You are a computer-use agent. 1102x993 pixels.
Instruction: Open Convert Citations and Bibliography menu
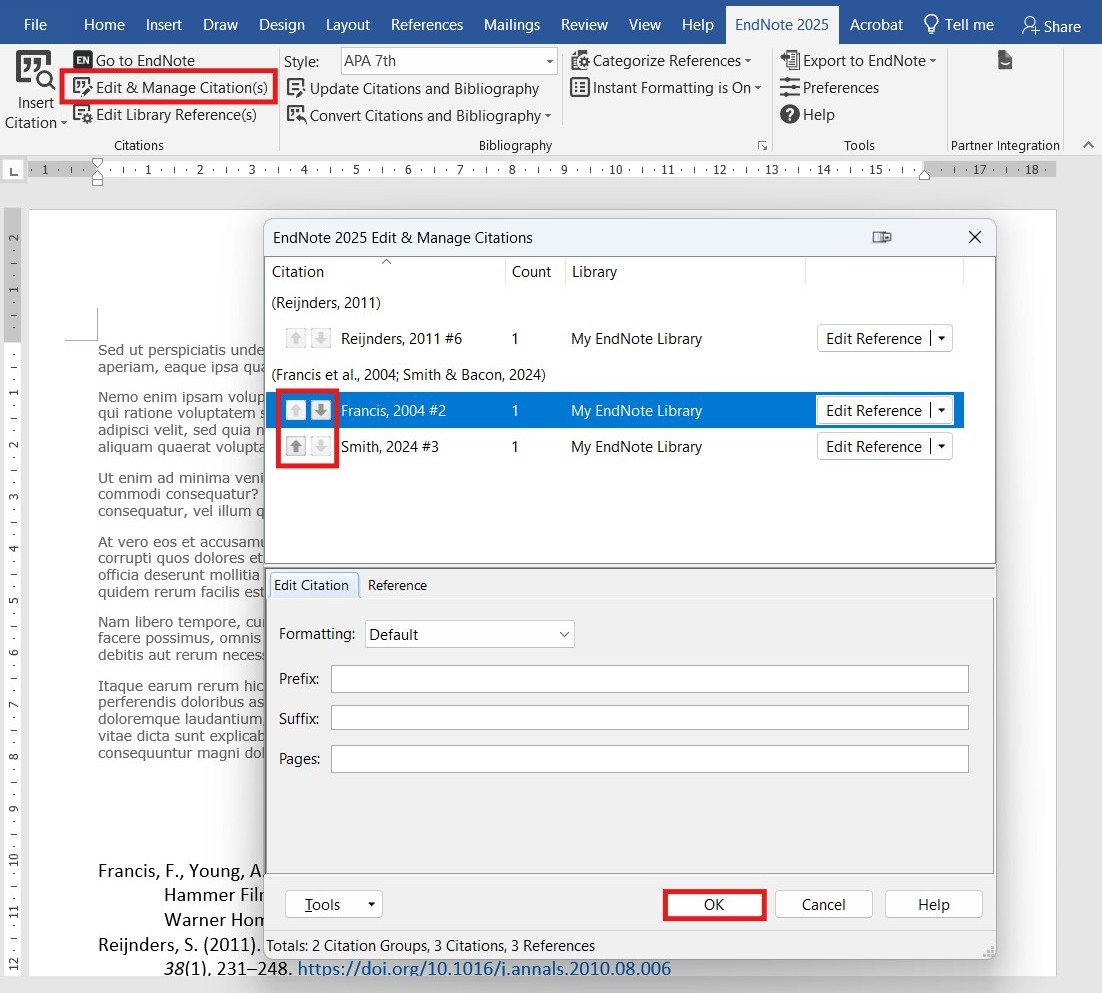[x=419, y=115]
